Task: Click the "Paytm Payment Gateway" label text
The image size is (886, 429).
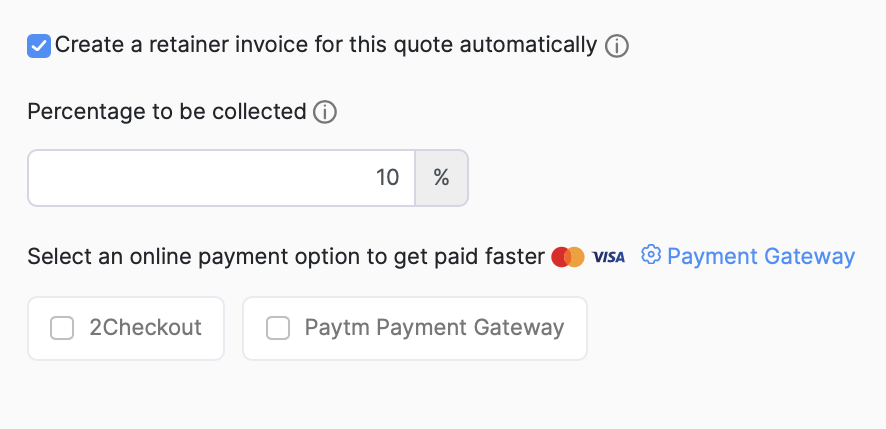Action: [434, 328]
